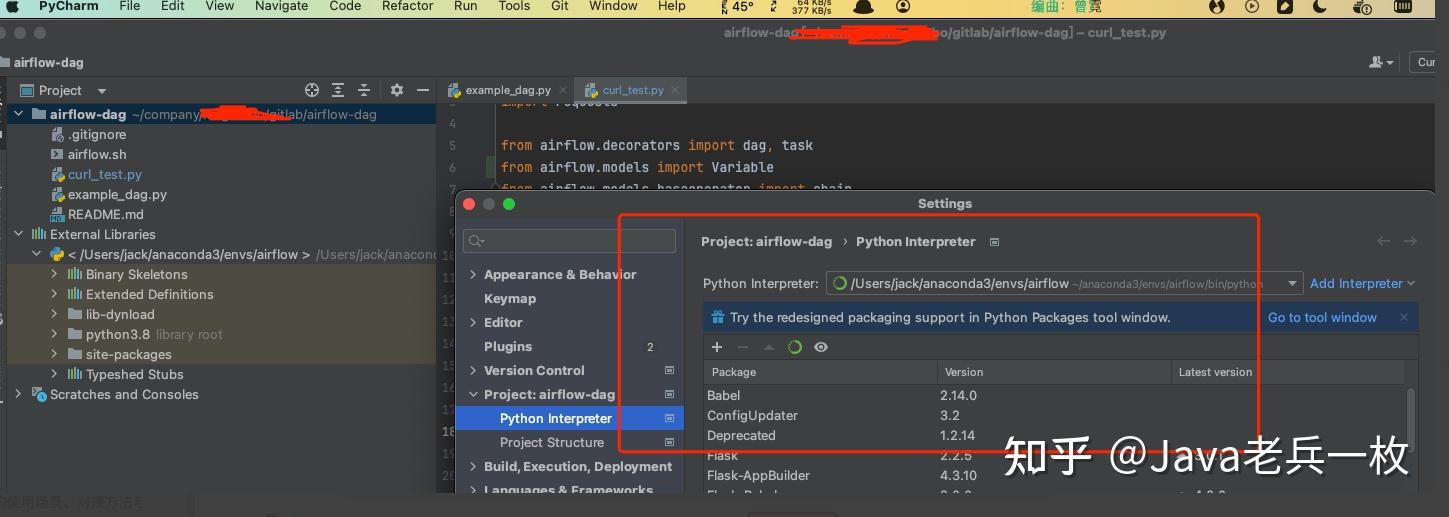
Task: Expand the site-packages folder node
Action: [54, 354]
